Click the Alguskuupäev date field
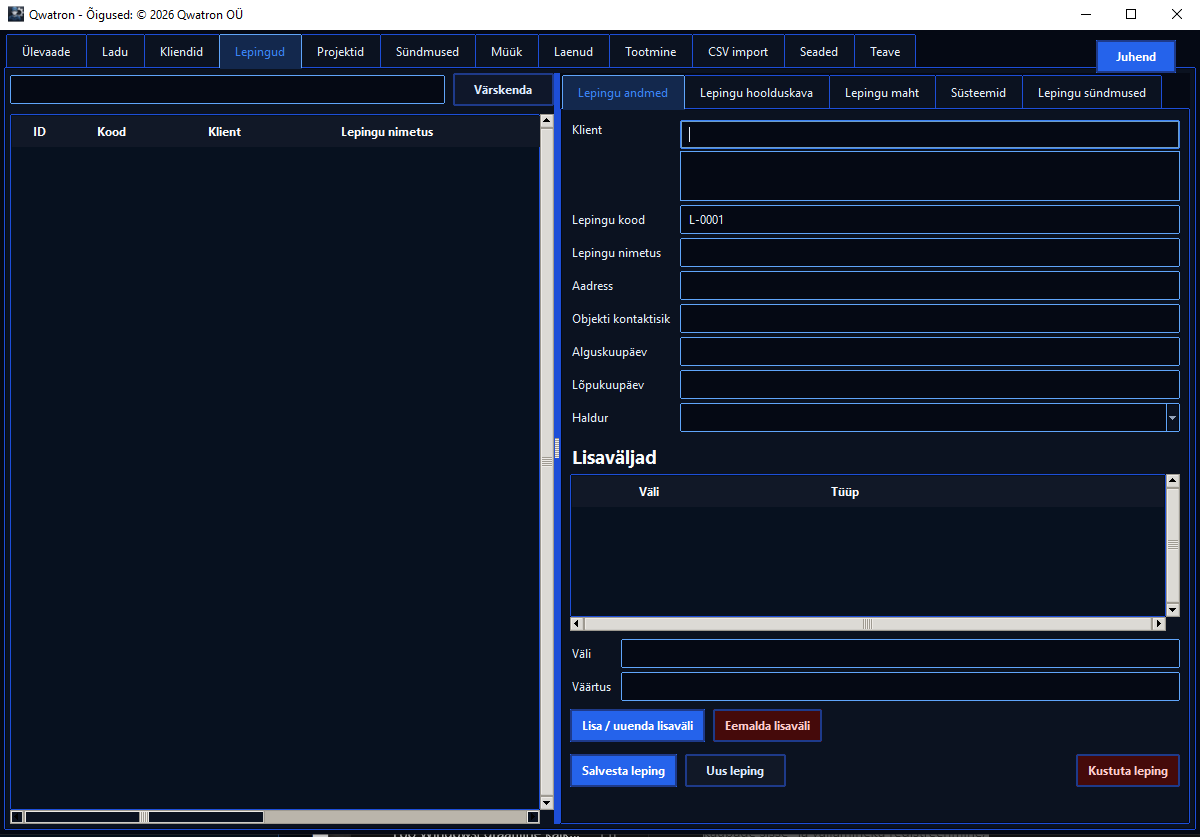Screen dimensions: 1200x837 (930, 352)
